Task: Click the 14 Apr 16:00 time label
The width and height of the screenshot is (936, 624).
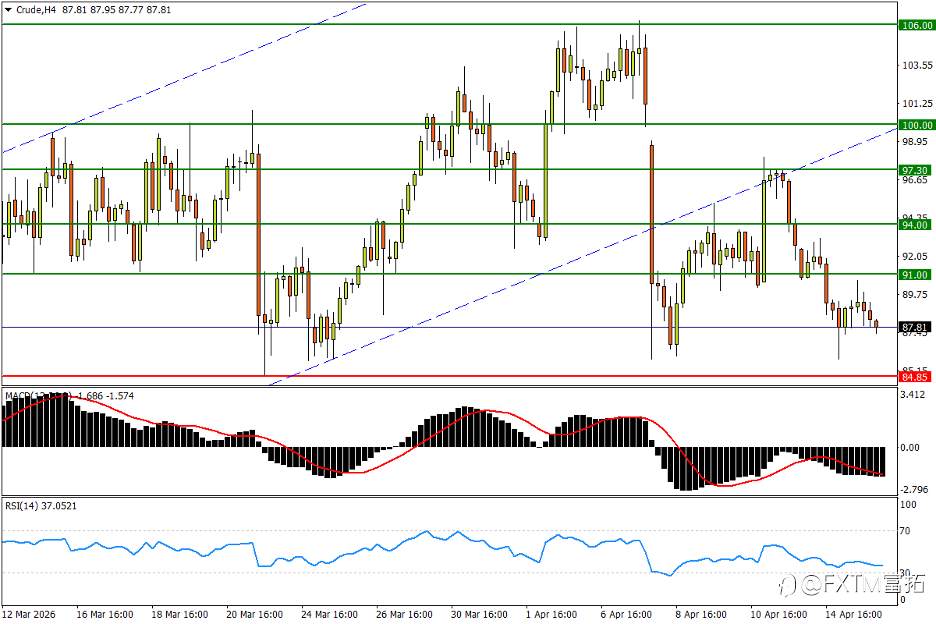Action: [853, 614]
